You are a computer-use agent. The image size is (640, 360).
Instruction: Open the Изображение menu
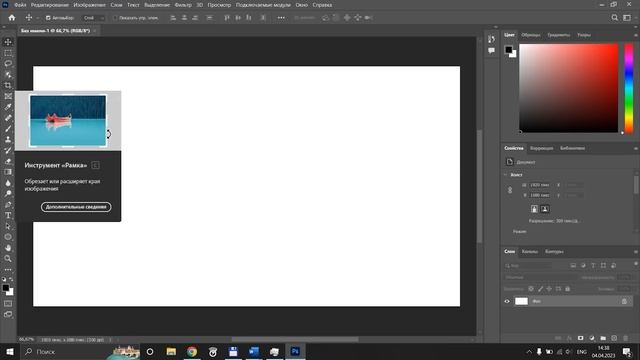[89, 5]
